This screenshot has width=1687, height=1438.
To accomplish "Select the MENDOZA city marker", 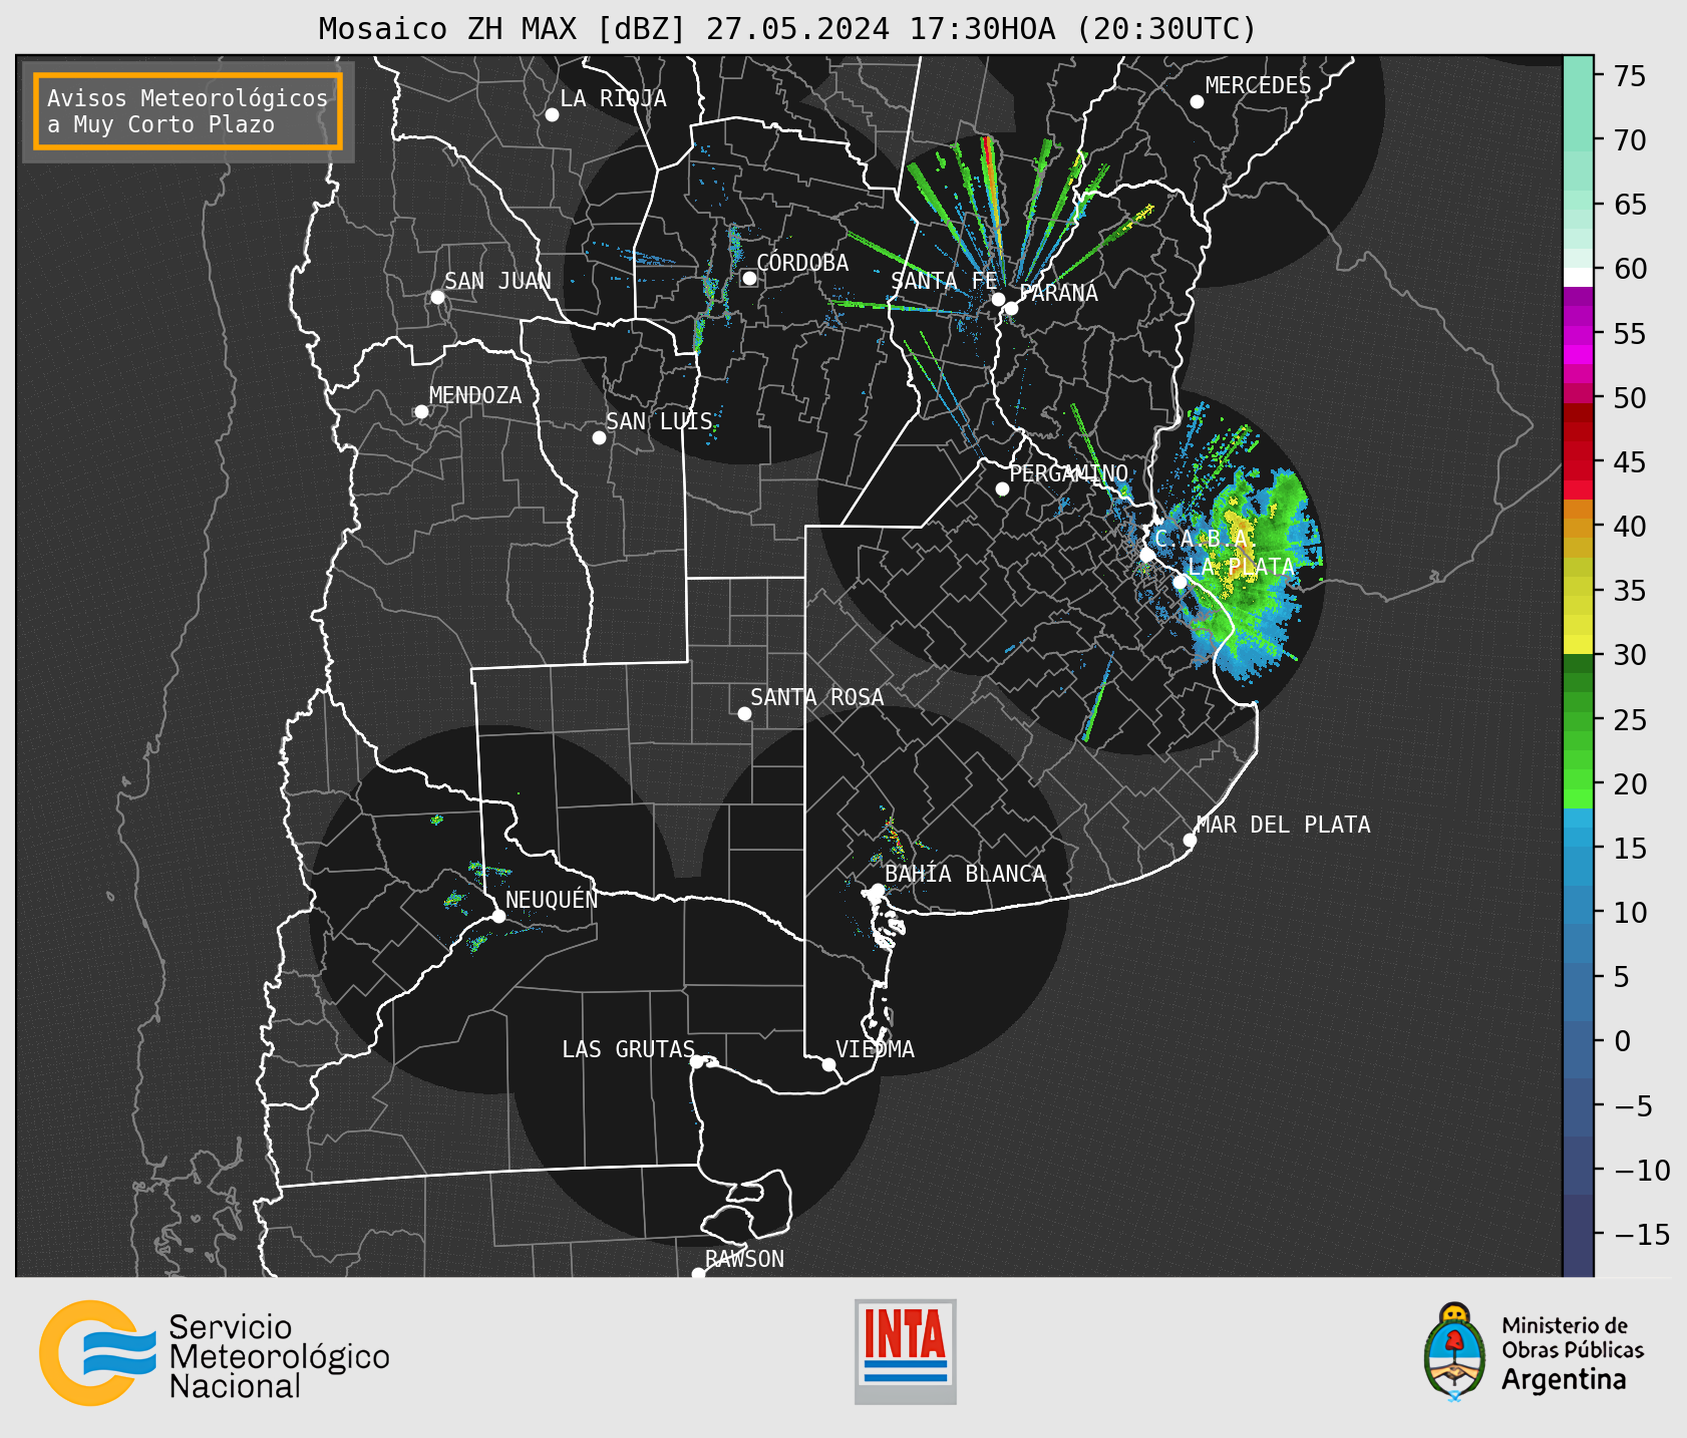I will pos(421,412).
